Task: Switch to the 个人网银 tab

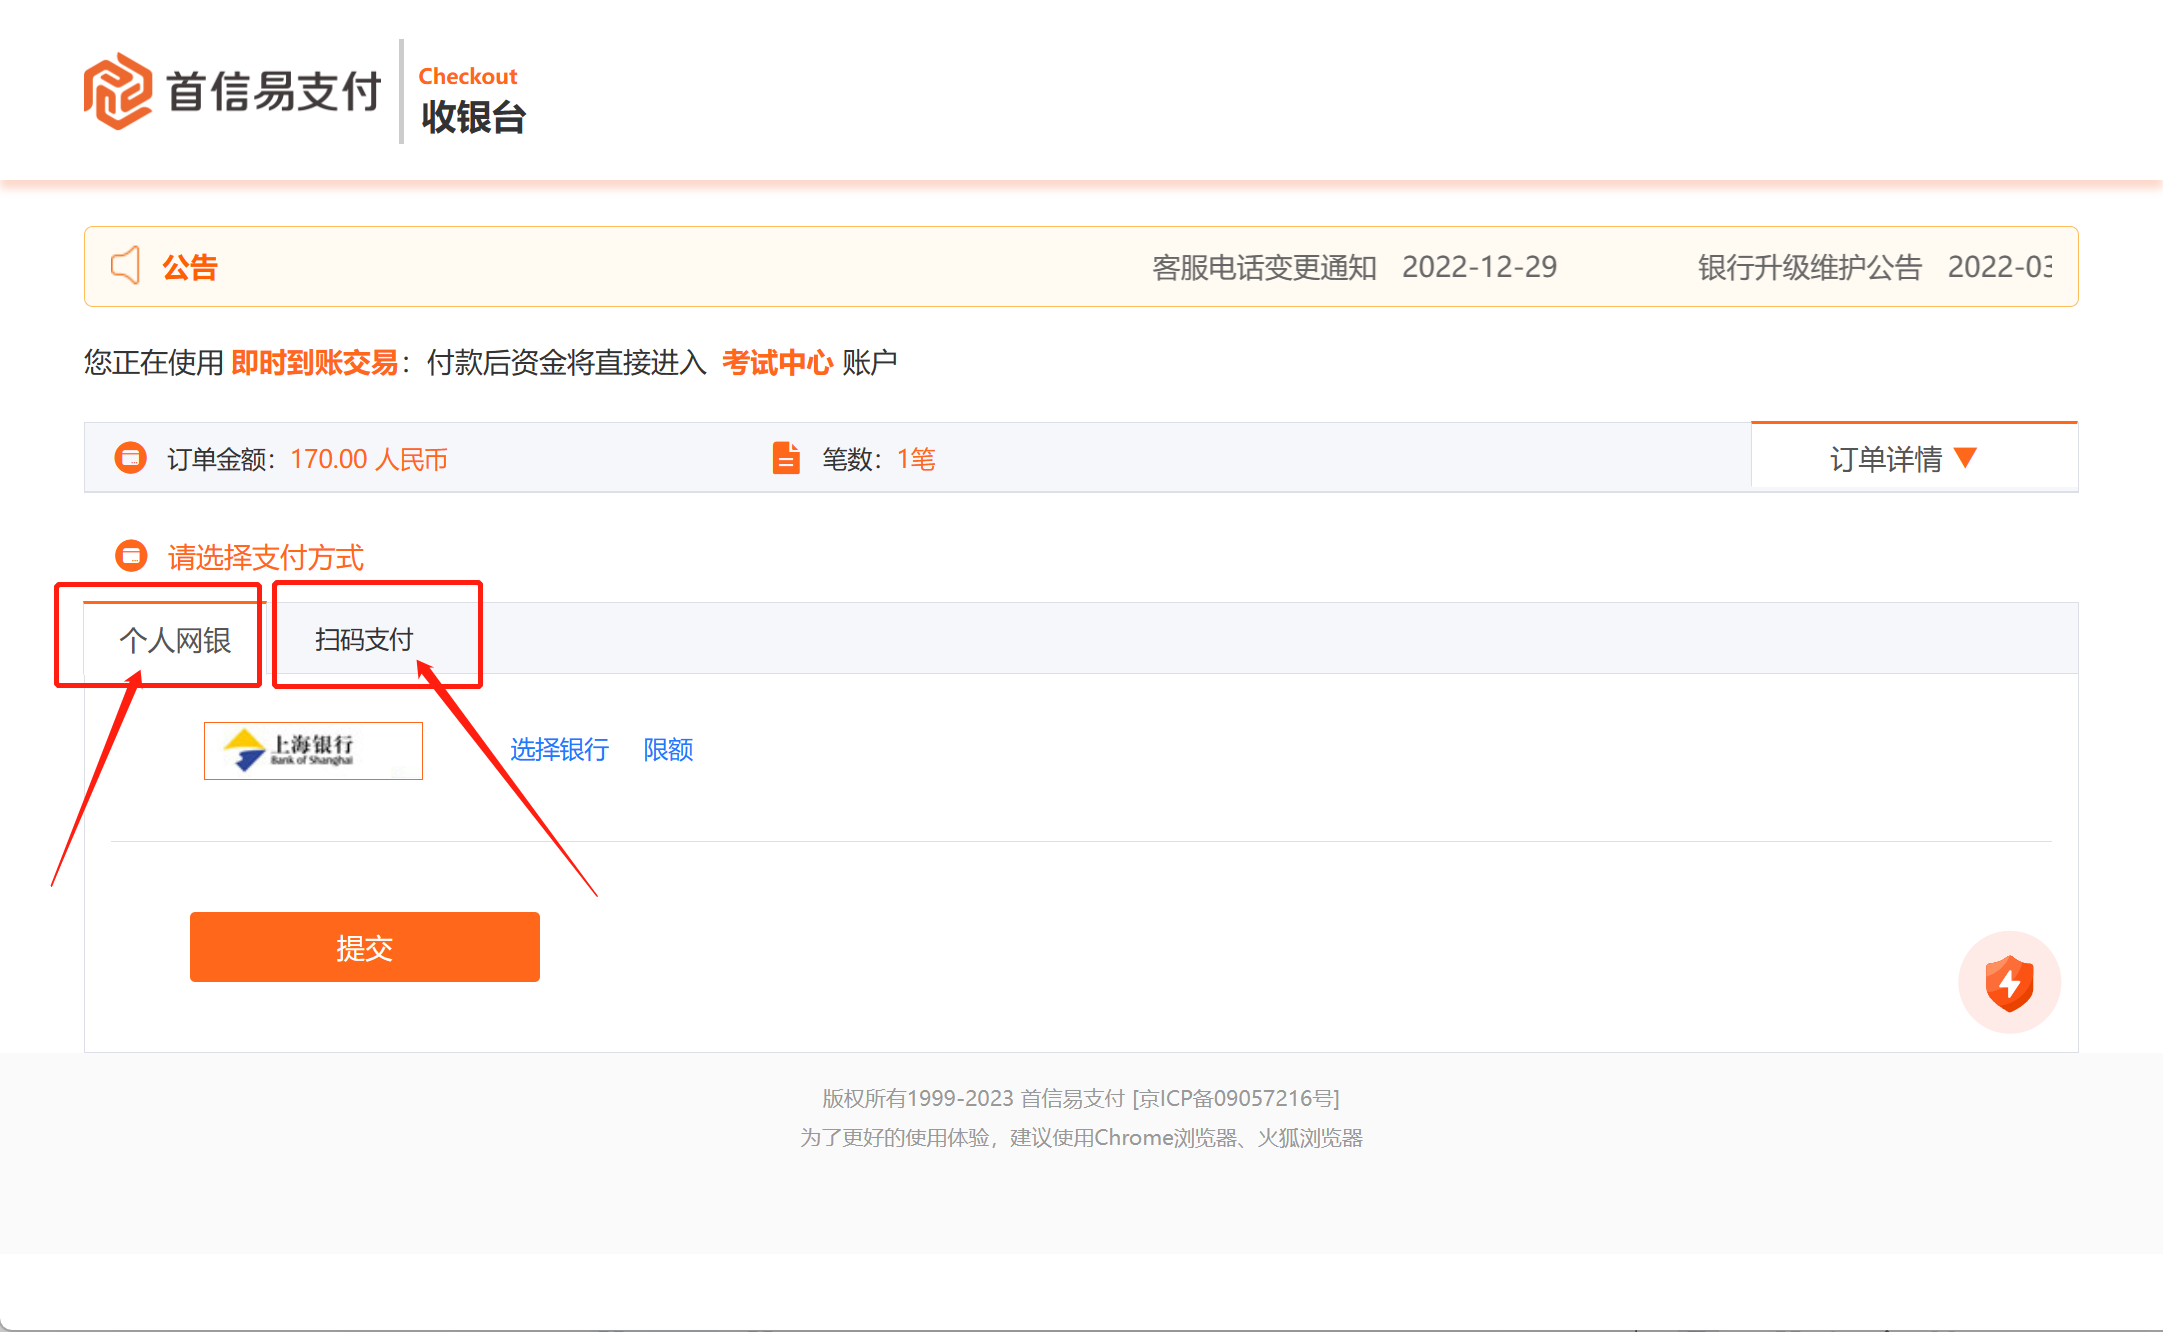Action: [175, 640]
